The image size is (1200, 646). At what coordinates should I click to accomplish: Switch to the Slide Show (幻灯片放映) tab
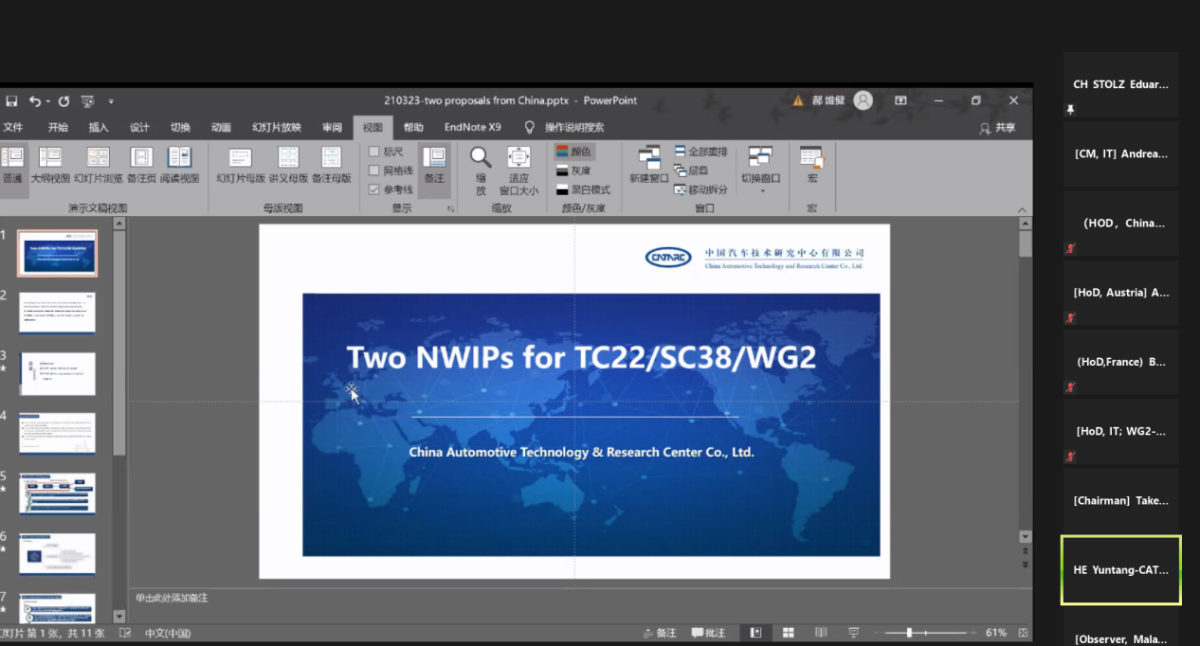[276, 128]
